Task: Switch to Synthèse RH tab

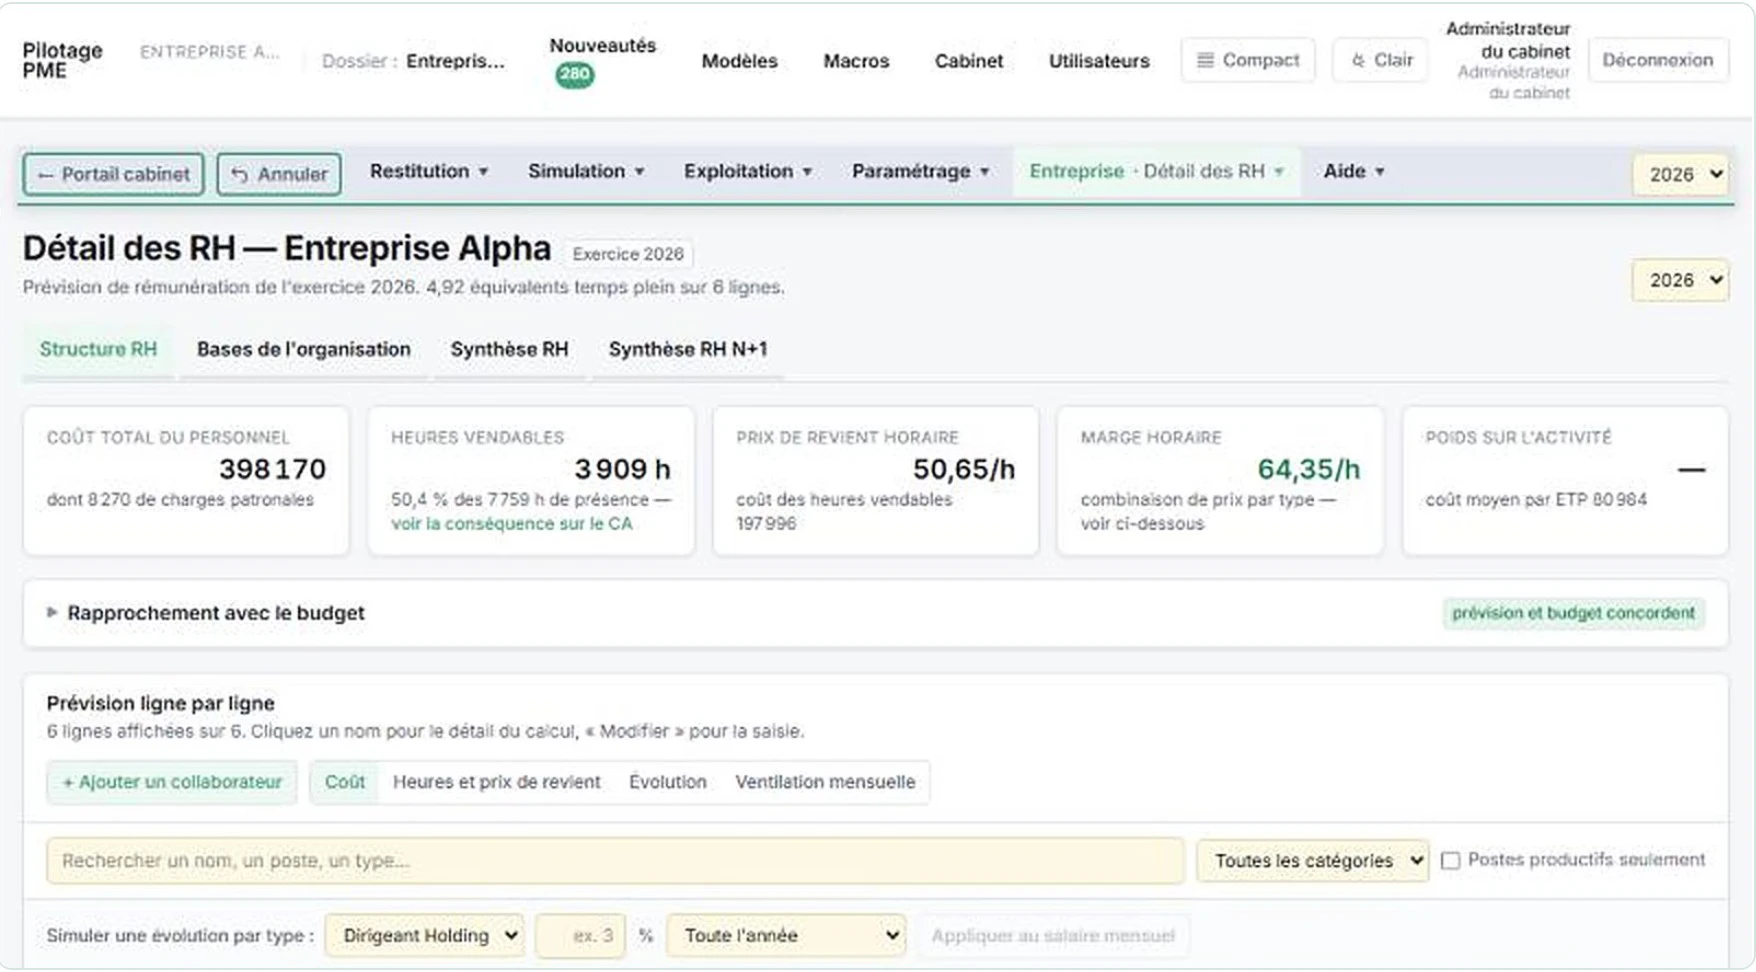Action: (x=509, y=349)
